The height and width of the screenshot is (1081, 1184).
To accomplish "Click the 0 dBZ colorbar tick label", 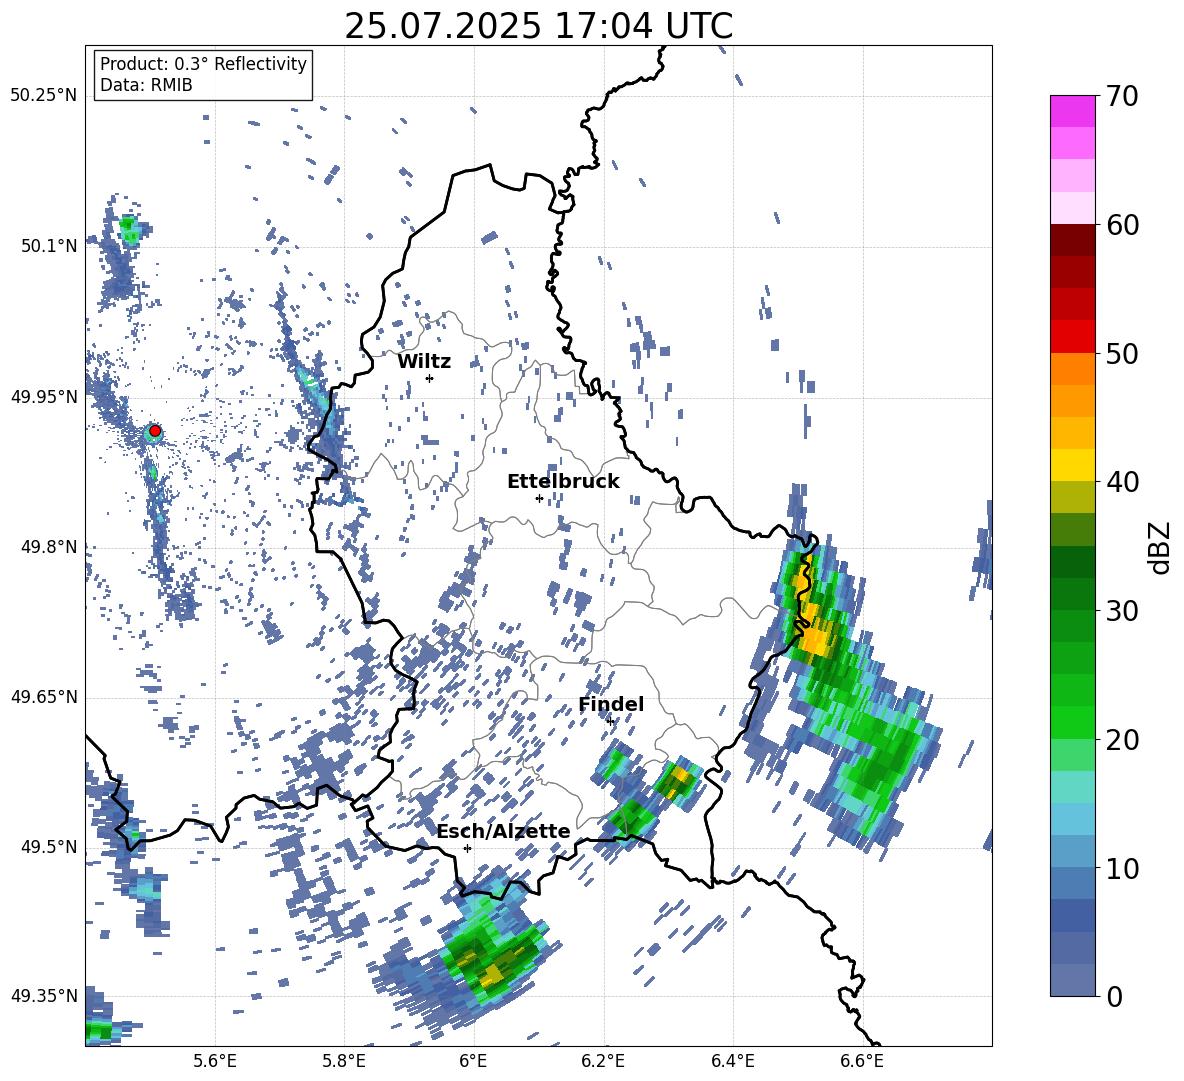I will tap(1113, 996).
